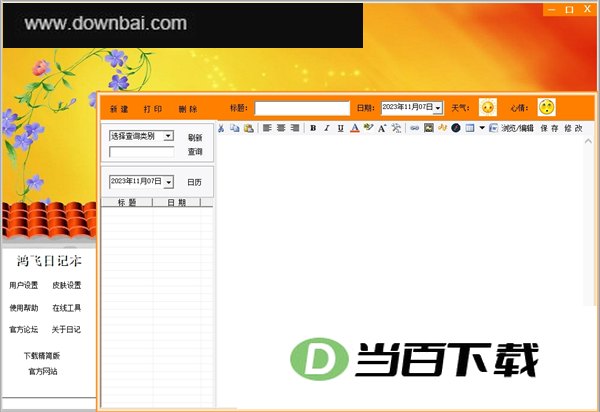Image resolution: width=600 pixels, height=412 pixels.
Task: Click the Copy icon in editor toolbar
Action: point(235,128)
